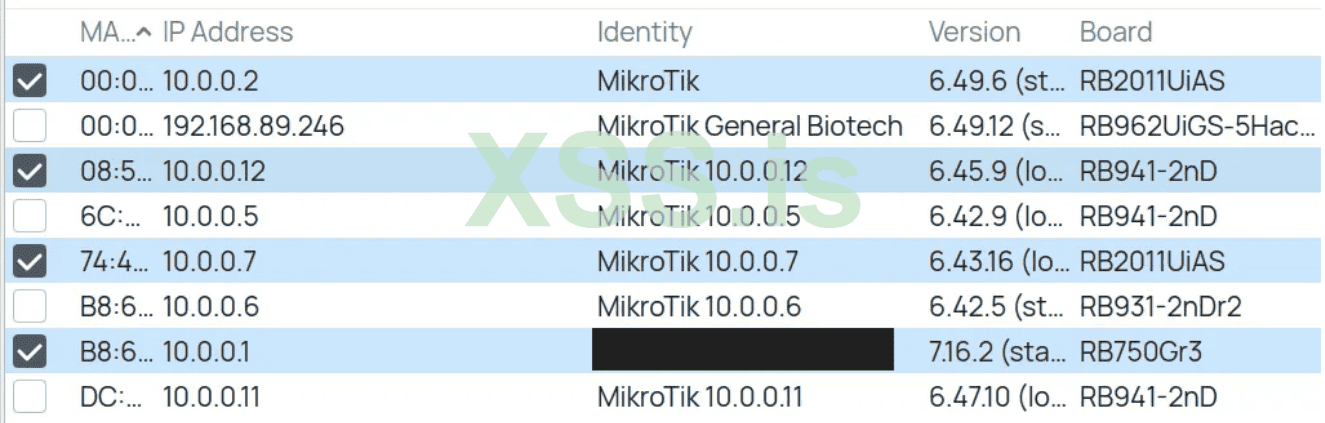Click the IP Address column header
The image size is (1325, 423).
point(228,32)
